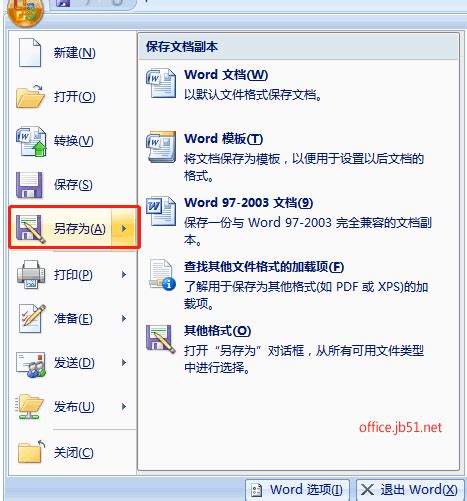Expand the 发布(U) submenu arrow

(124, 406)
